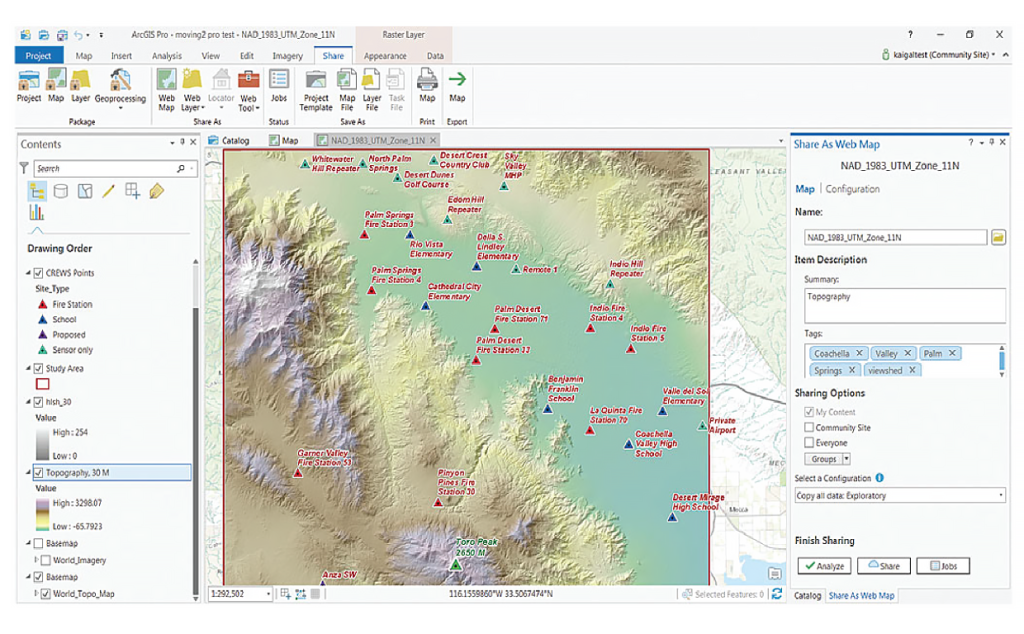This screenshot has height=634, width=1024.
Task: Open the Select a Configuration dropdown
Action: [x=900, y=495]
